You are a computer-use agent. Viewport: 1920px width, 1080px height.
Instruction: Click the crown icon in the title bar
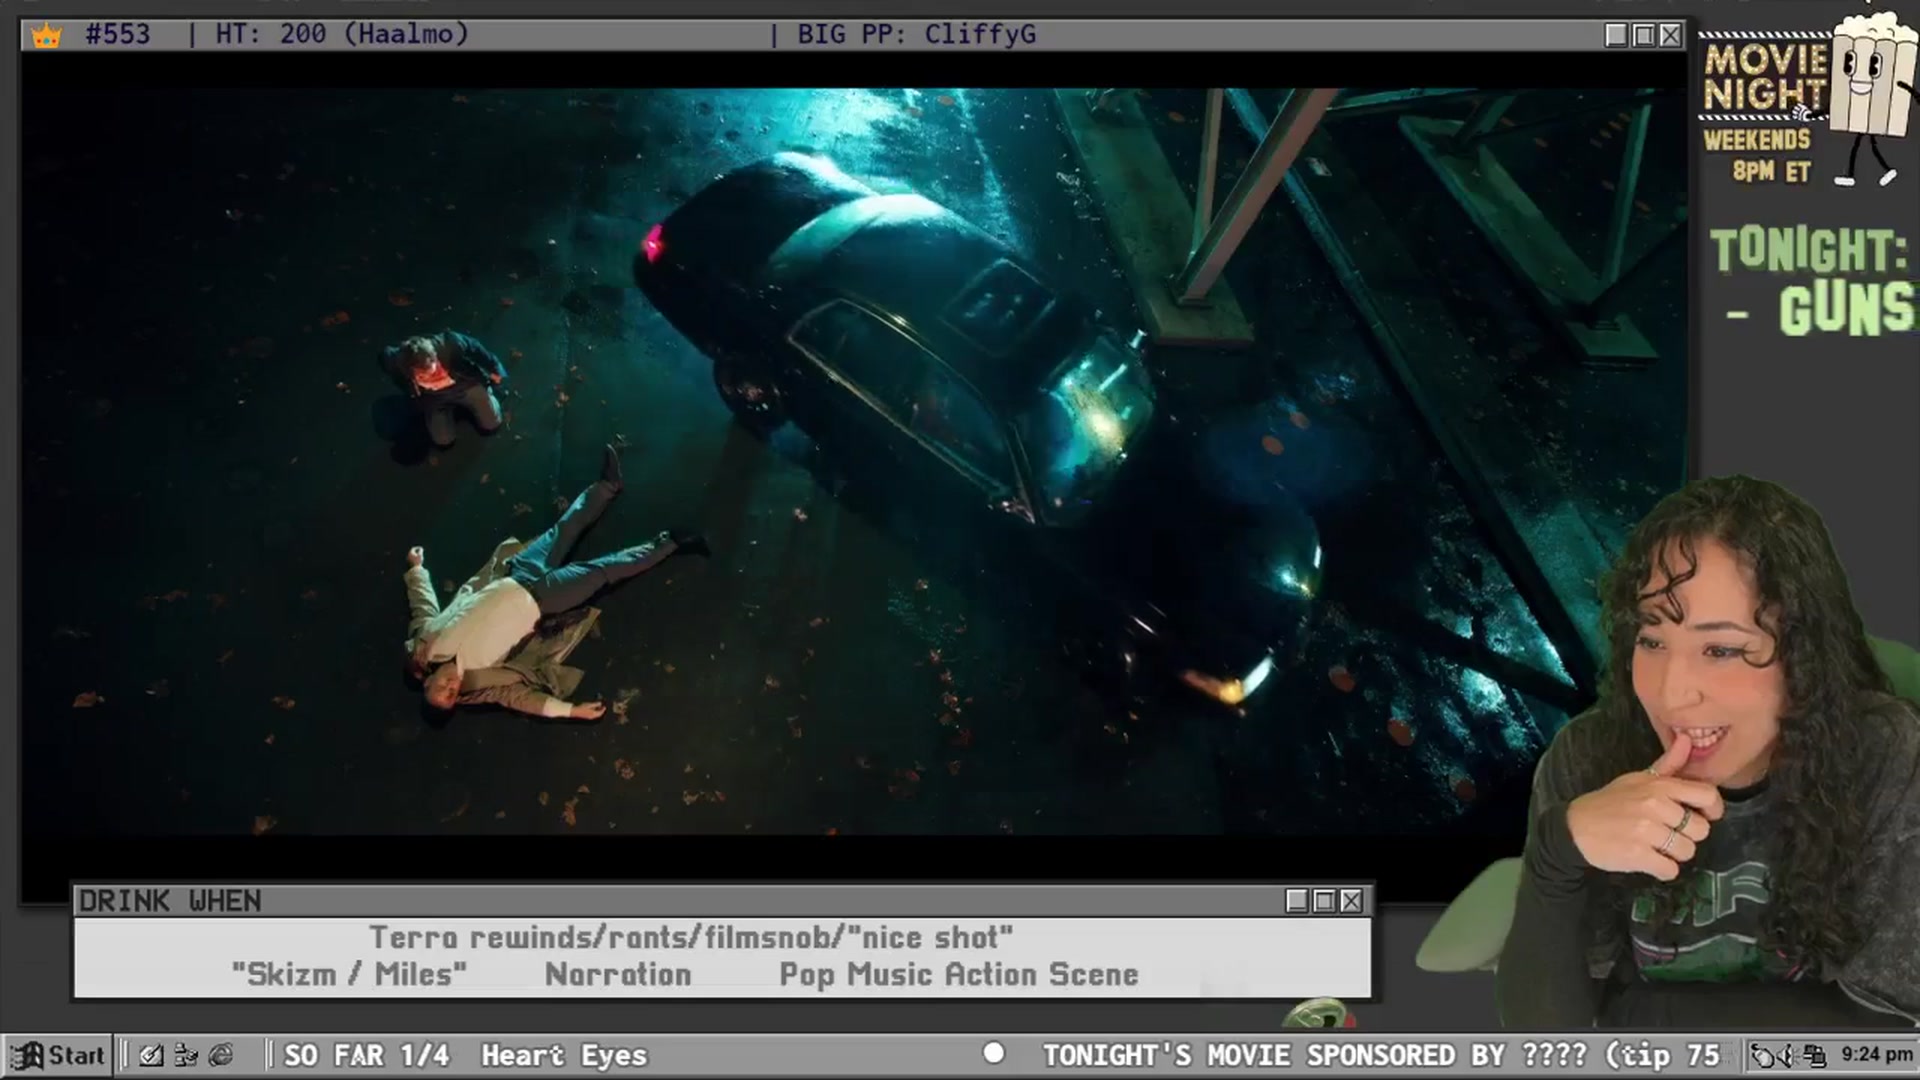coord(46,36)
